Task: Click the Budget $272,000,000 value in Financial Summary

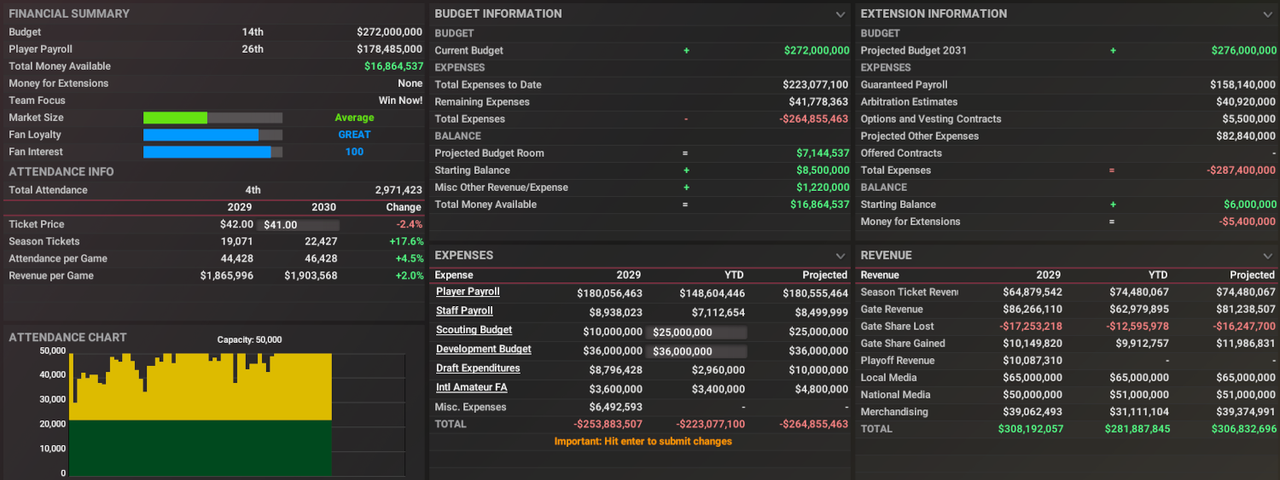Action: (x=389, y=32)
